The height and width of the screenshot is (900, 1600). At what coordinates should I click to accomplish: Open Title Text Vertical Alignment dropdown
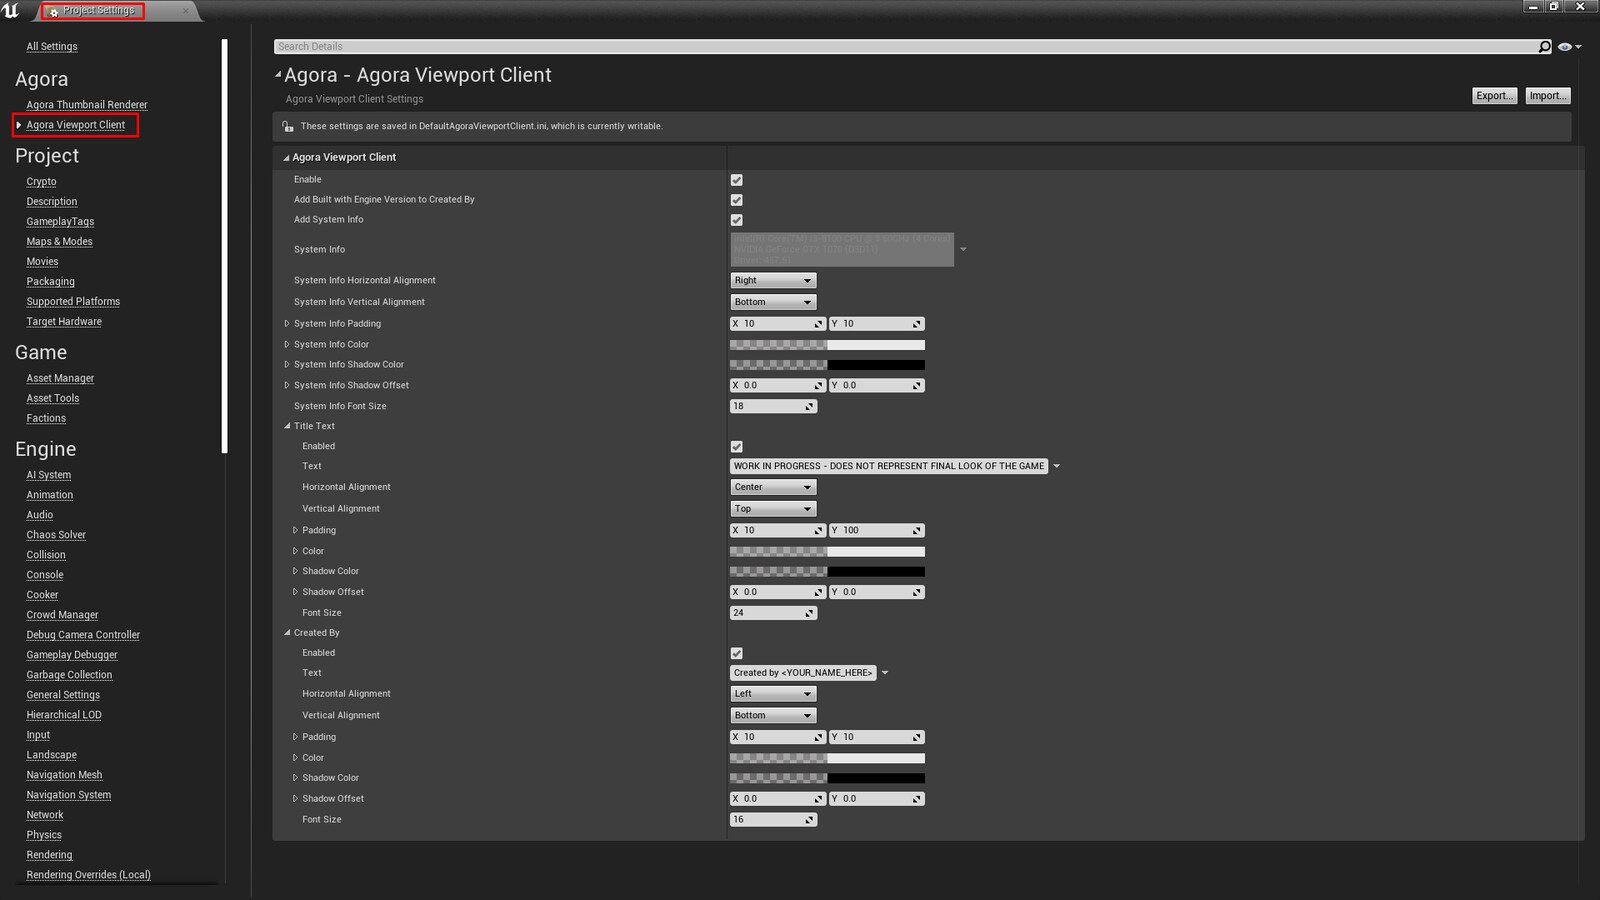pyautogui.click(x=773, y=509)
